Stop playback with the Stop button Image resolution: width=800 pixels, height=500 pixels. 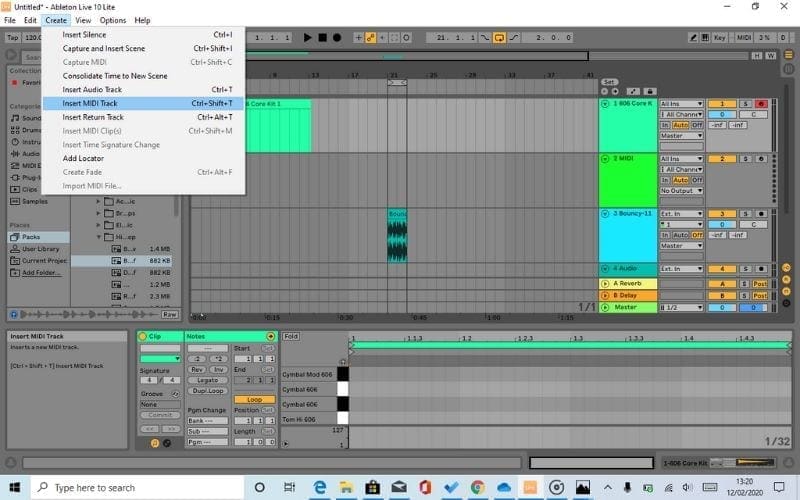[322, 37]
